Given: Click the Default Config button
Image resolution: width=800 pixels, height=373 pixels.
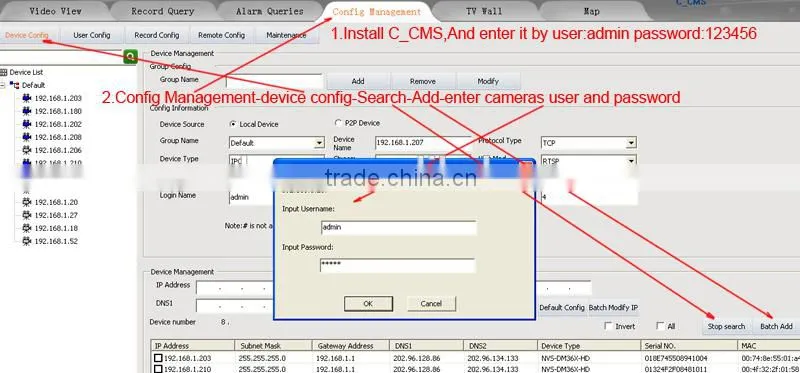Looking at the screenshot, I should 562,308.
